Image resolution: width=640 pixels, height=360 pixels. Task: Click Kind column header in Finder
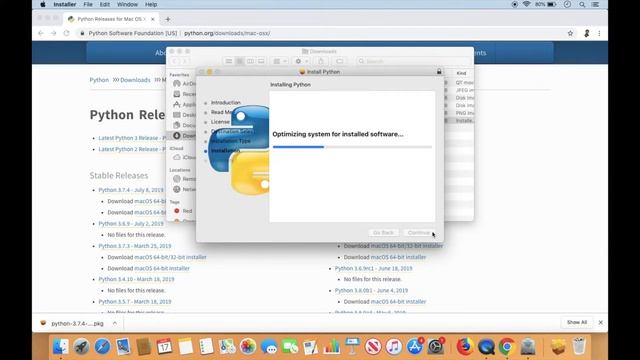[x=461, y=73]
